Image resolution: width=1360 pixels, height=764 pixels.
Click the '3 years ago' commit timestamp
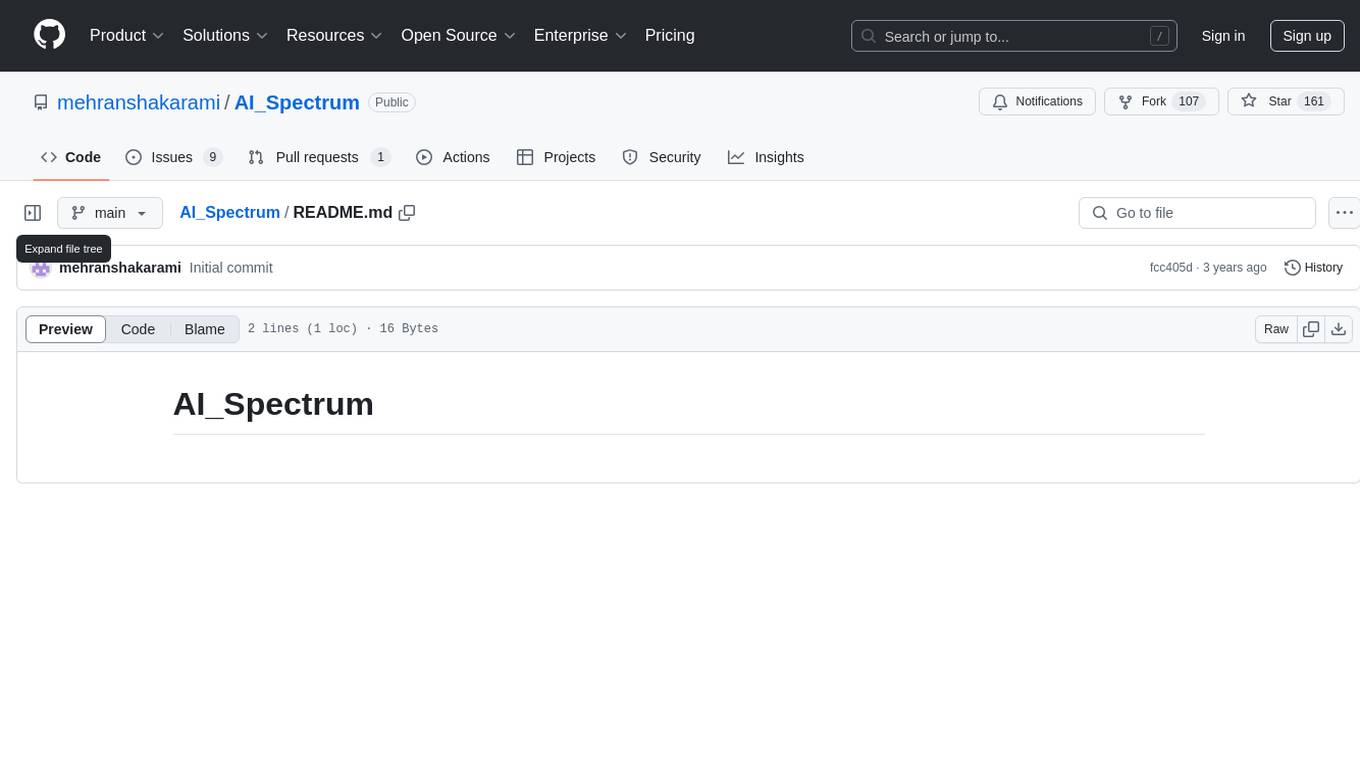click(x=1235, y=268)
